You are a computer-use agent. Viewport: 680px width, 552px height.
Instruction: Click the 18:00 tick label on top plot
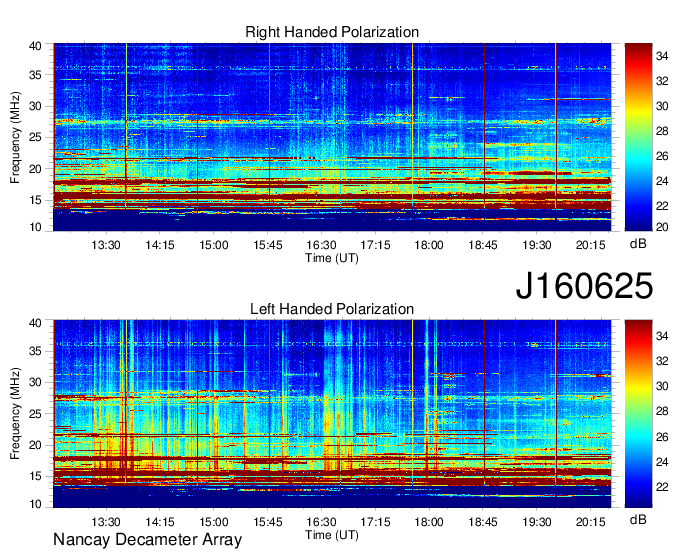pos(429,245)
